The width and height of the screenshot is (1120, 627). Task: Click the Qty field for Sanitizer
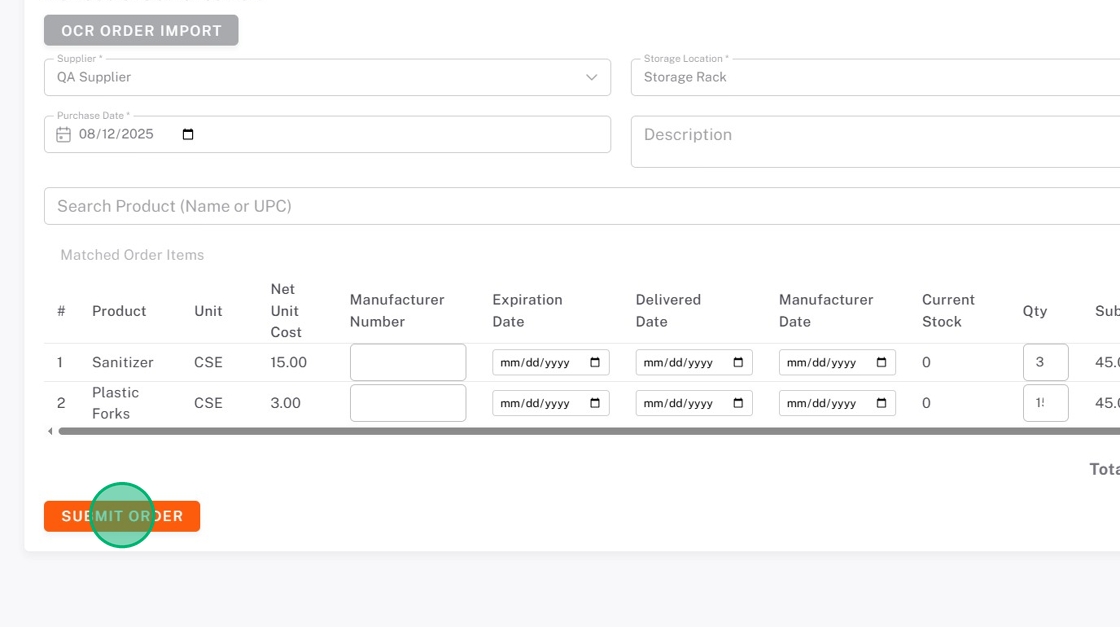pyautogui.click(x=1045, y=362)
